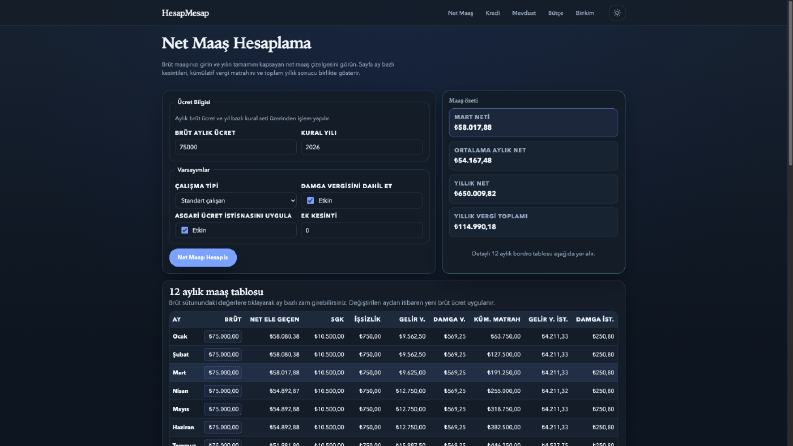This screenshot has height=446, width=793.
Task: Focus the Ek Kesinti input field
Action: [x=362, y=231]
